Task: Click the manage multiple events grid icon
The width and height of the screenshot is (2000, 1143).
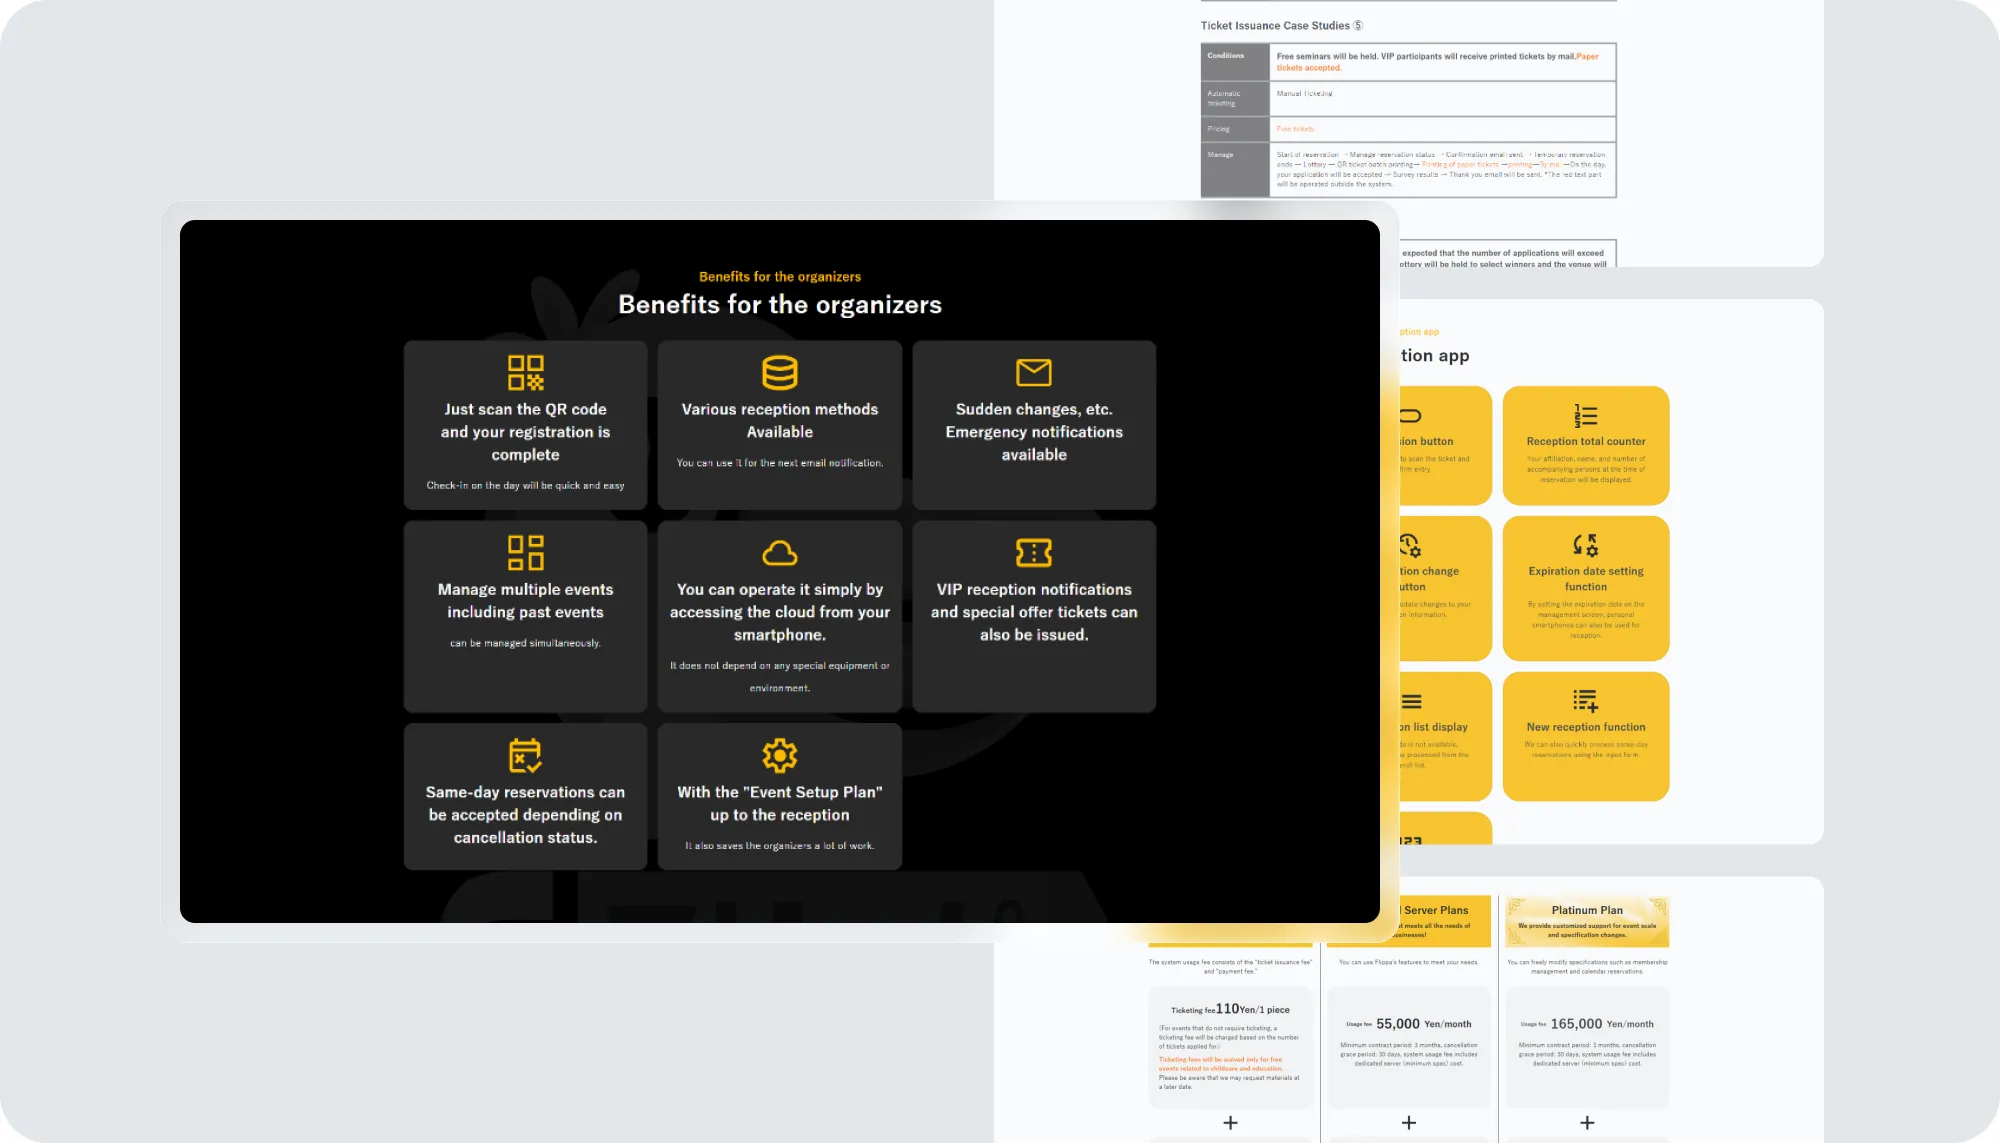Action: pyautogui.click(x=525, y=552)
